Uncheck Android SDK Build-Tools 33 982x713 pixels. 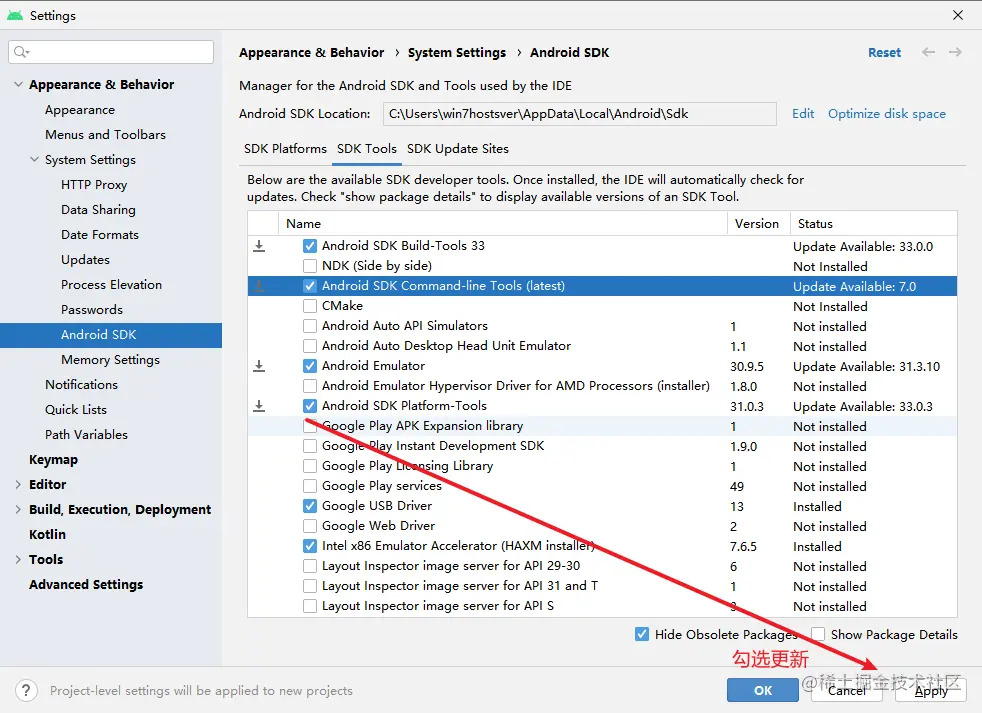click(309, 246)
